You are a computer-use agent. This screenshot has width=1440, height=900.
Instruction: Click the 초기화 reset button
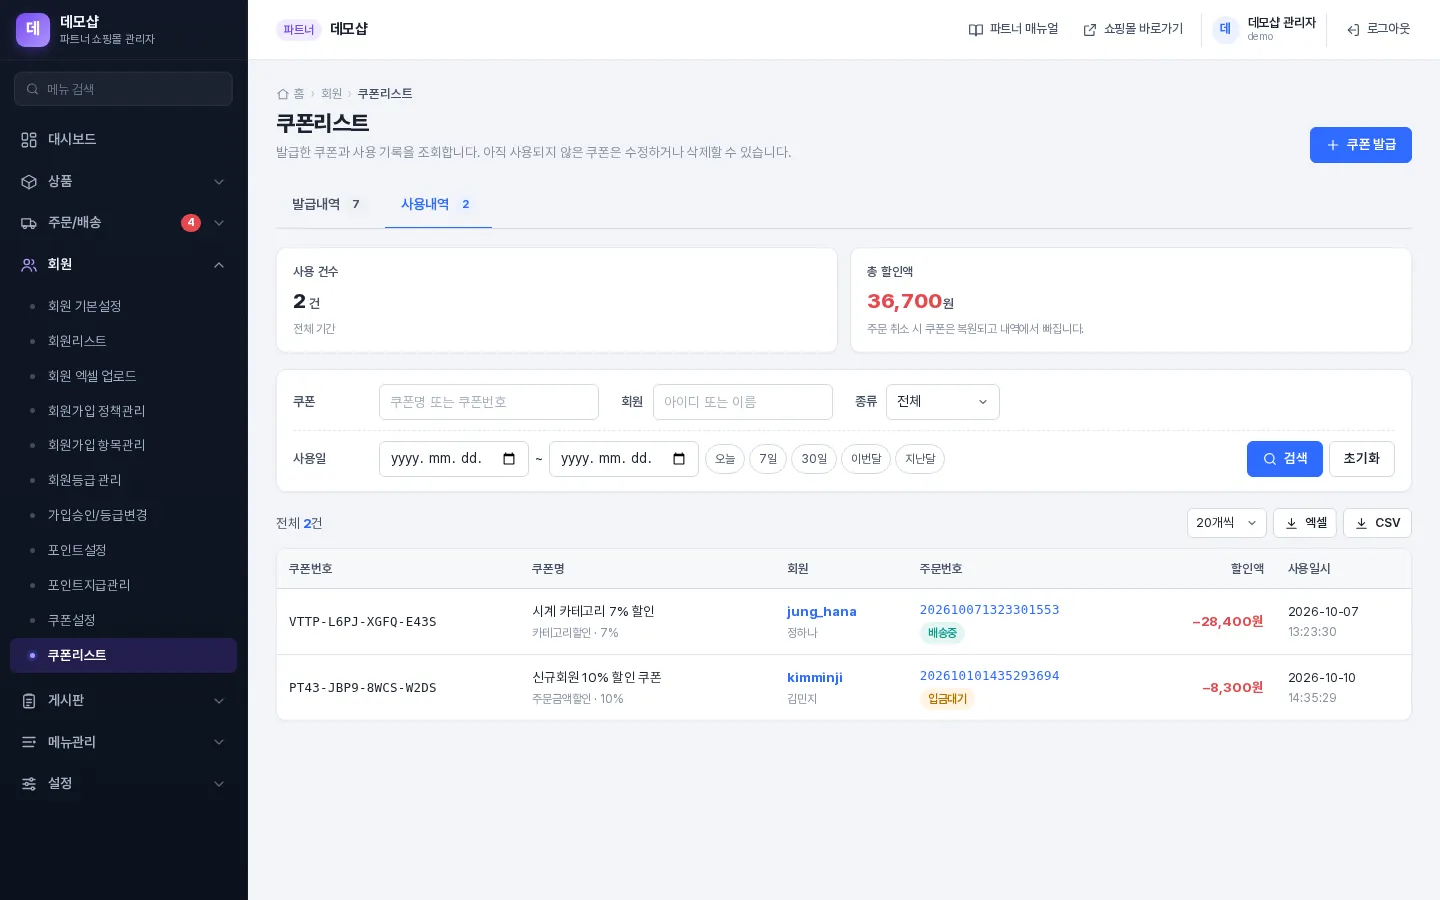click(x=1361, y=459)
